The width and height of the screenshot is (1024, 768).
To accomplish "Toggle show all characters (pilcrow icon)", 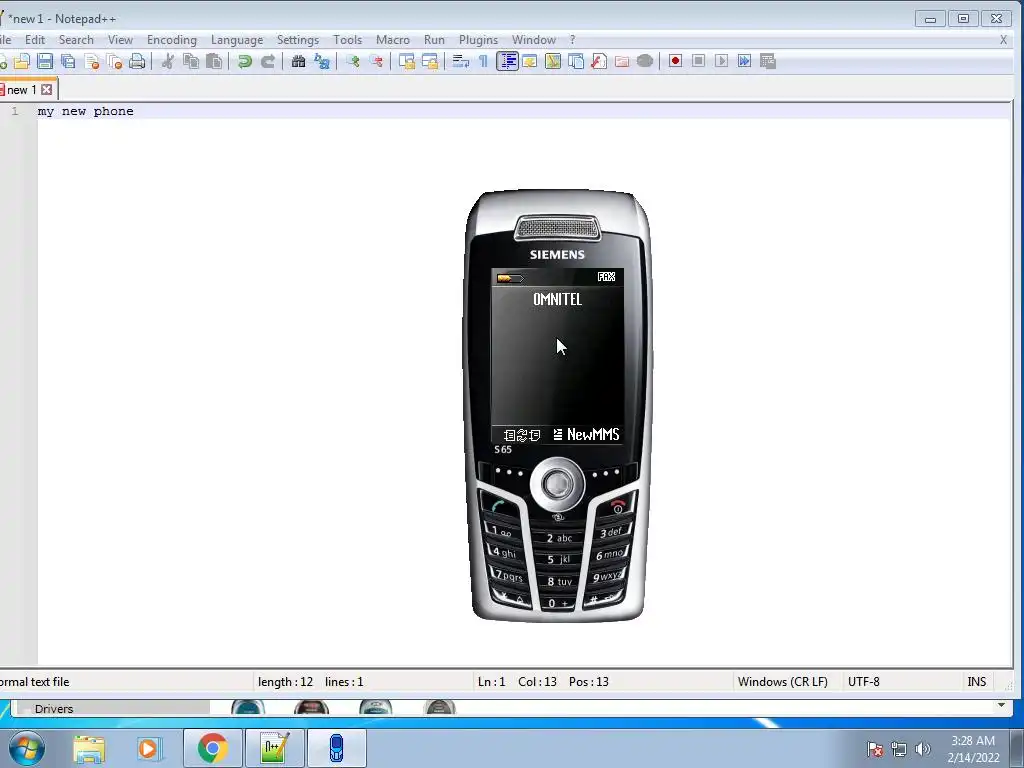I will [483, 61].
